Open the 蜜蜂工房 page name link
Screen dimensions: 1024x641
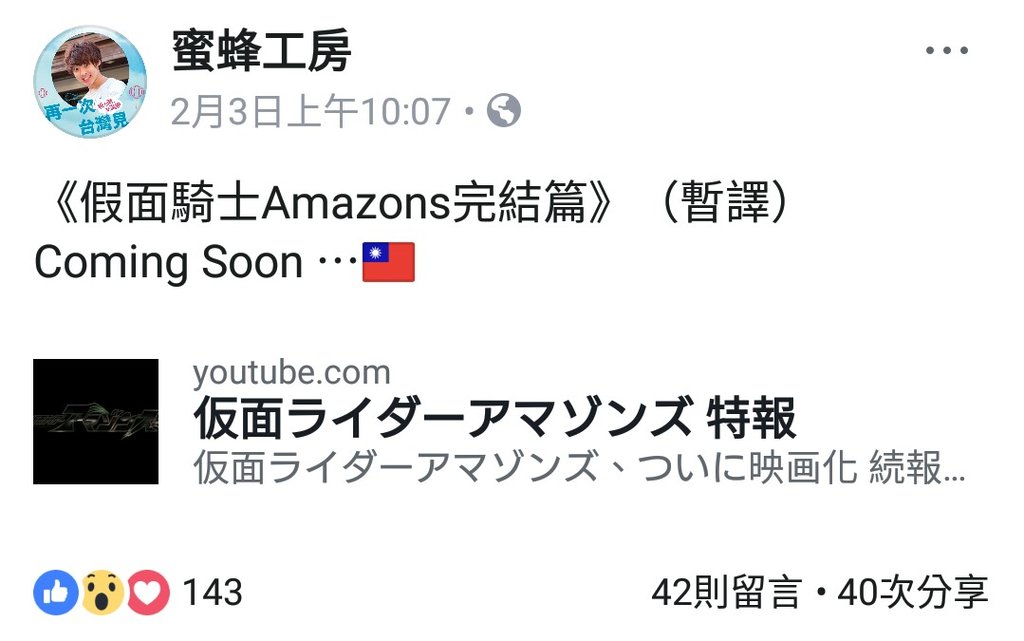262,51
